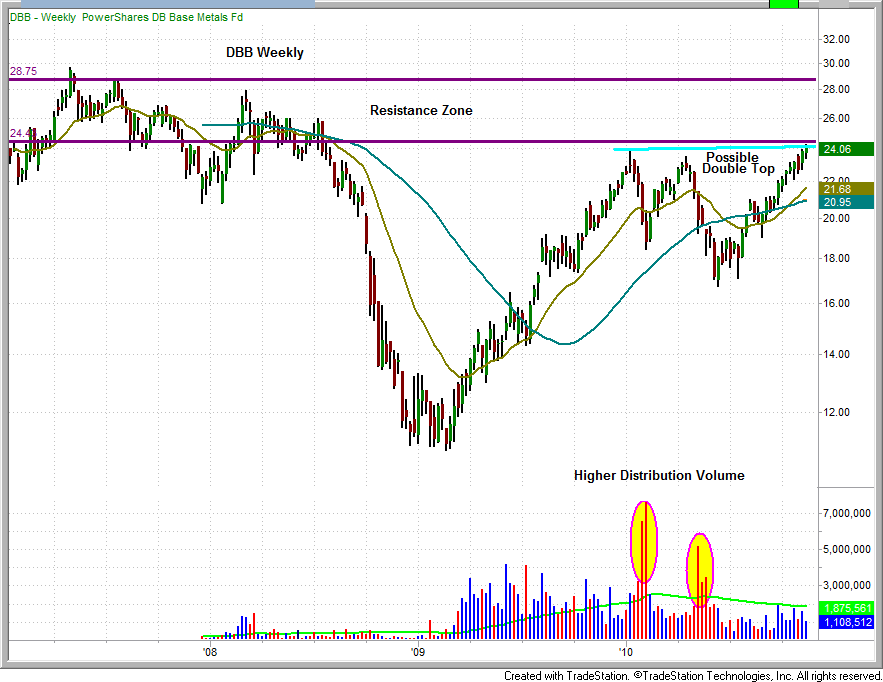Image resolution: width=883 pixels, height=682 pixels.
Task: Click the DBB symbol in chart header
Action: pyautogui.click(x=18, y=17)
